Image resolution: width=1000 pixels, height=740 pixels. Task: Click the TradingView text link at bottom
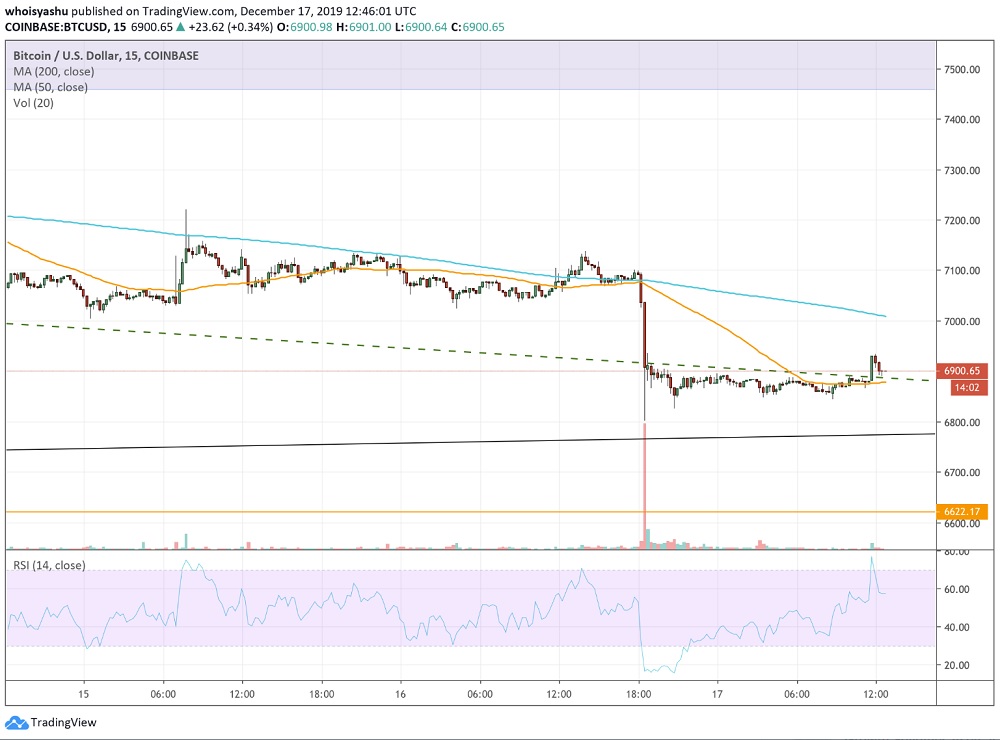point(63,723)
